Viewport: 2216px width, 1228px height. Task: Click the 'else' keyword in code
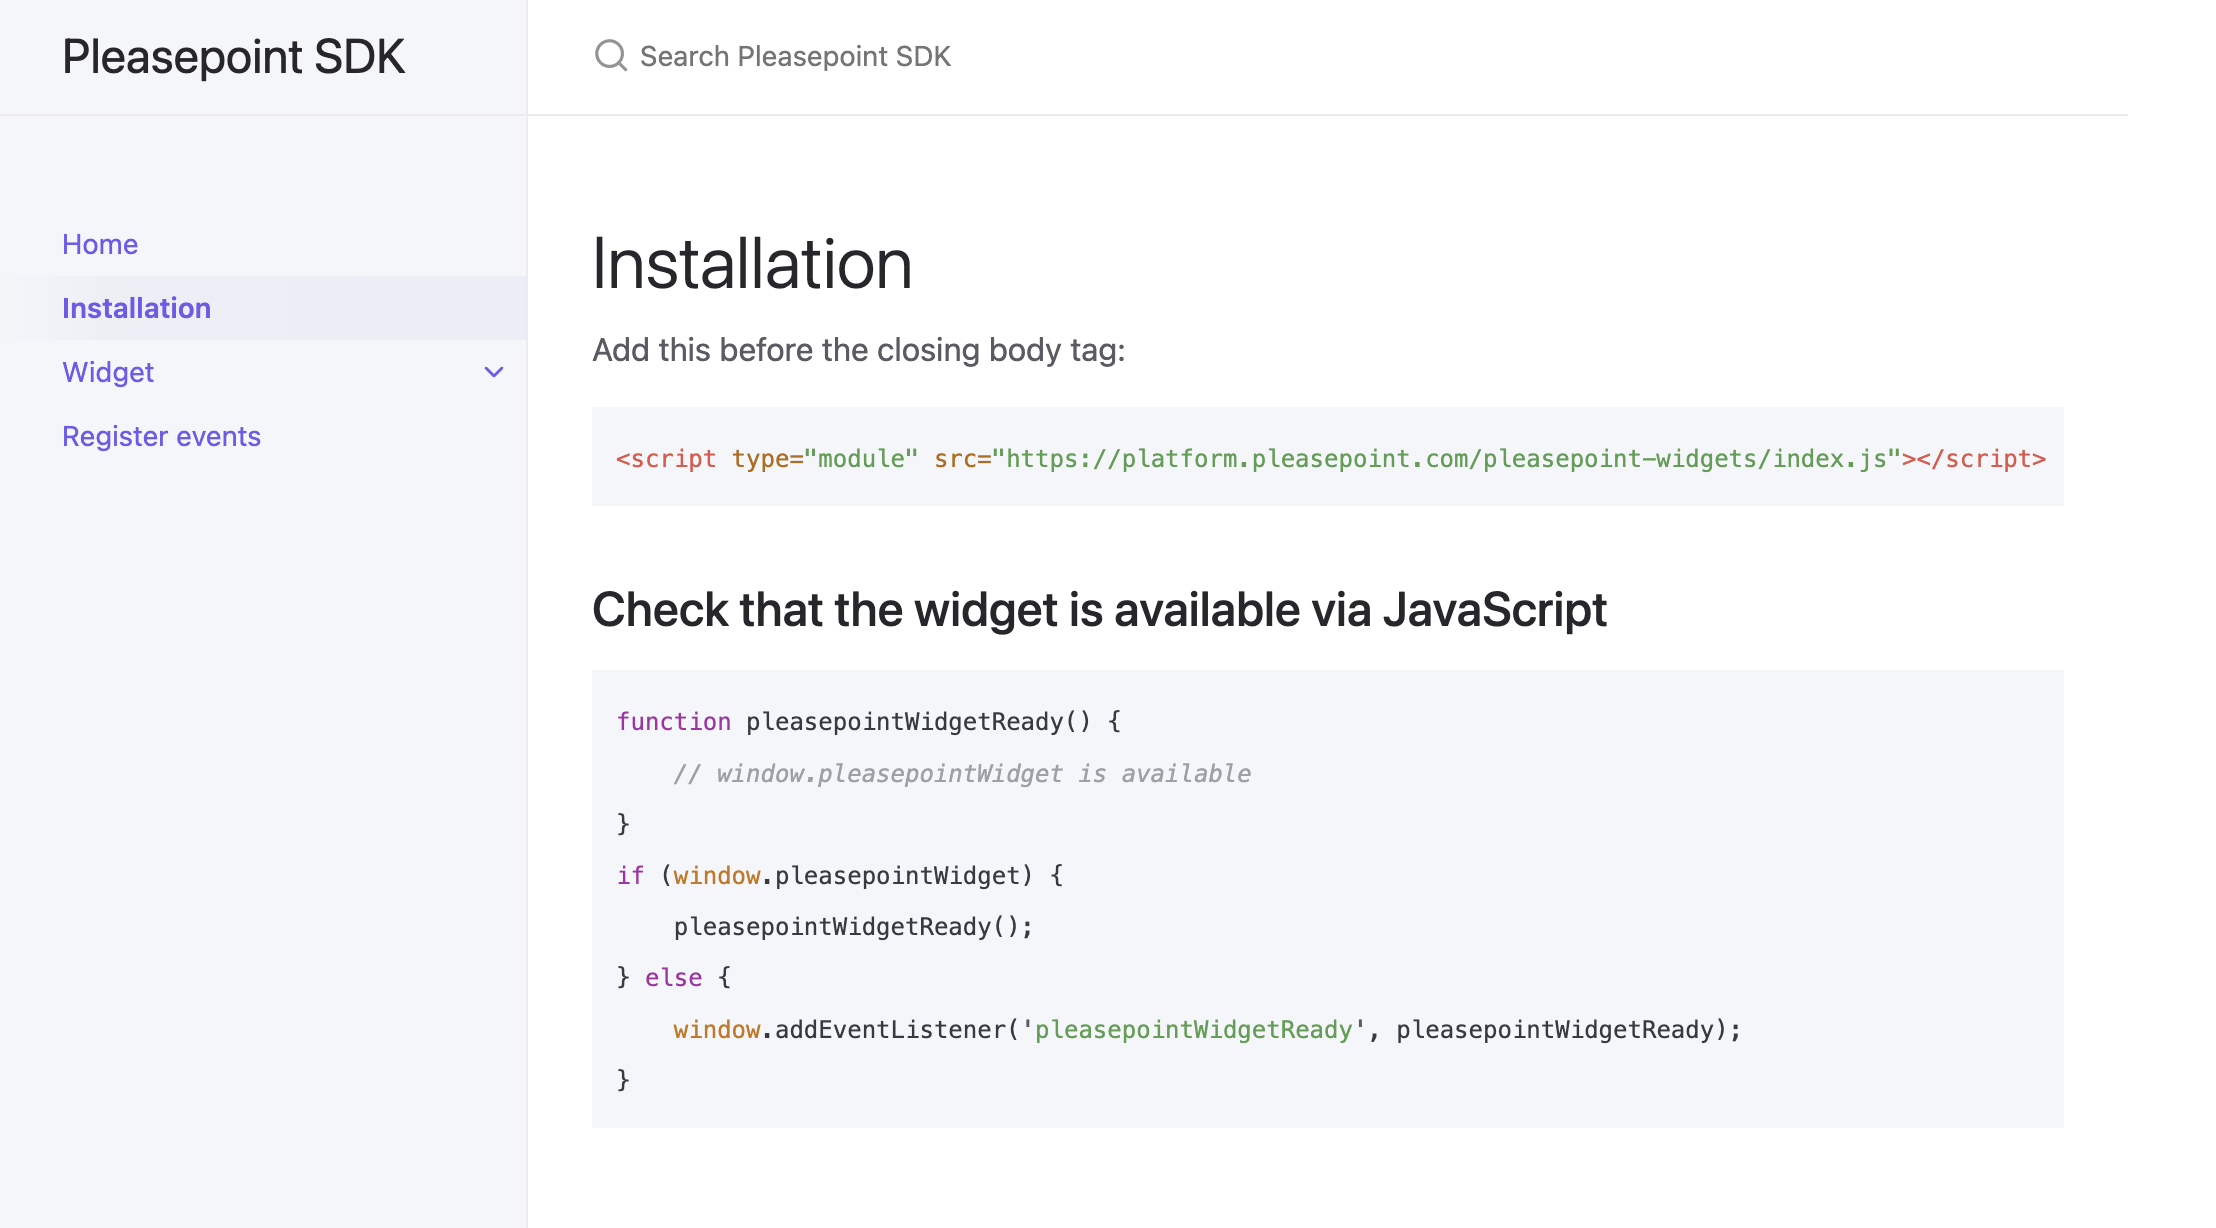[x=673, y=978]
